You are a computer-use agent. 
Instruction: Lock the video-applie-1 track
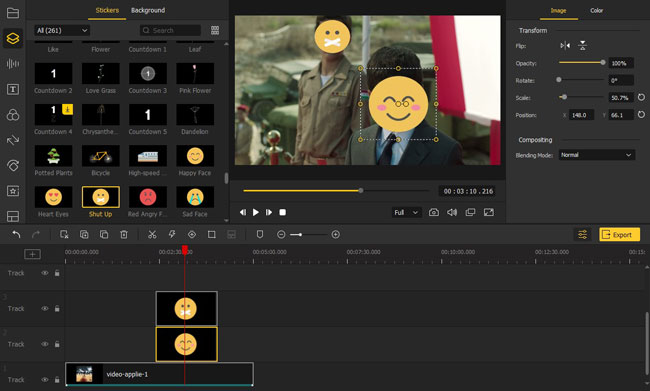click(x=57, y=380)
